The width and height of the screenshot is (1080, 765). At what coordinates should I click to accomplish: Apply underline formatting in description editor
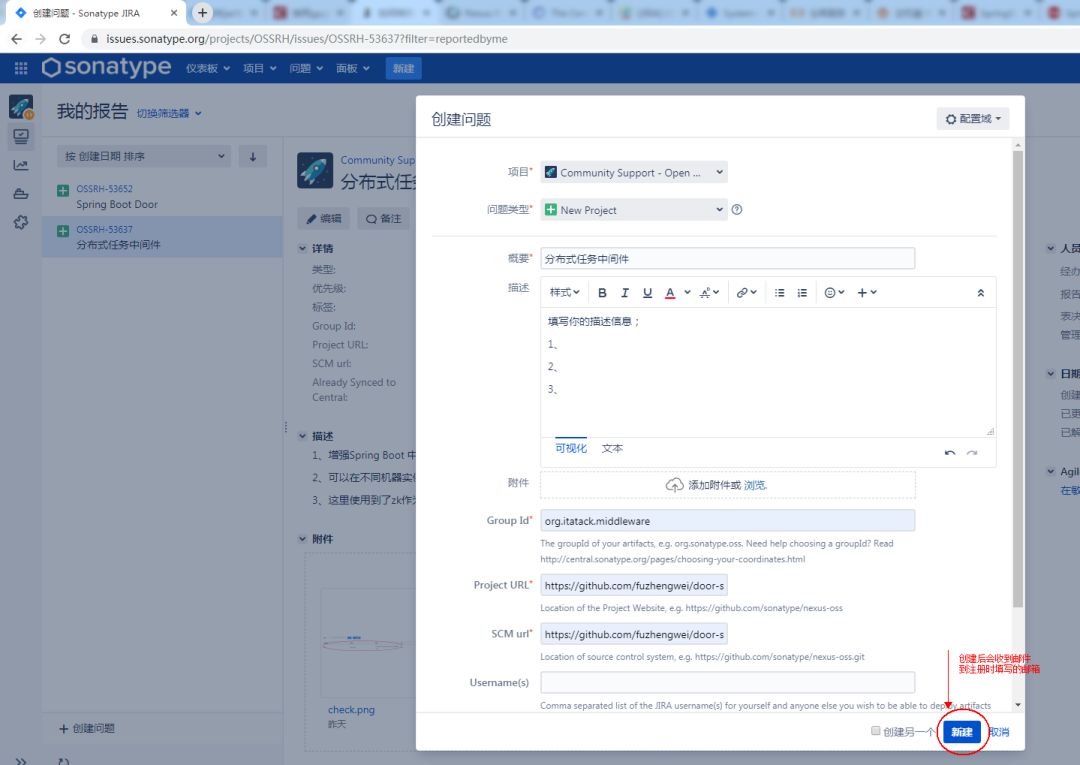click(647, 293)
